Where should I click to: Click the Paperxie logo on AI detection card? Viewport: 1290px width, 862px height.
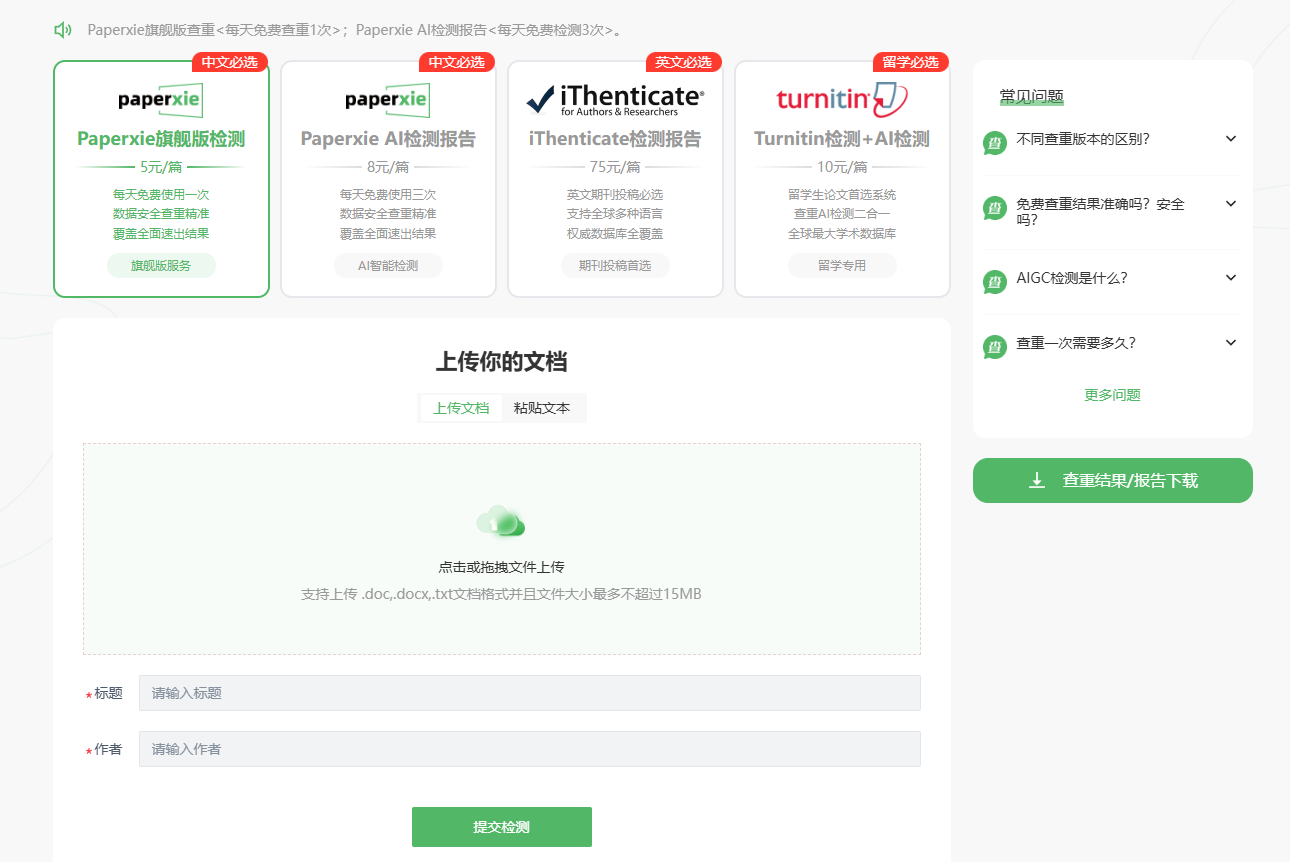388,99
